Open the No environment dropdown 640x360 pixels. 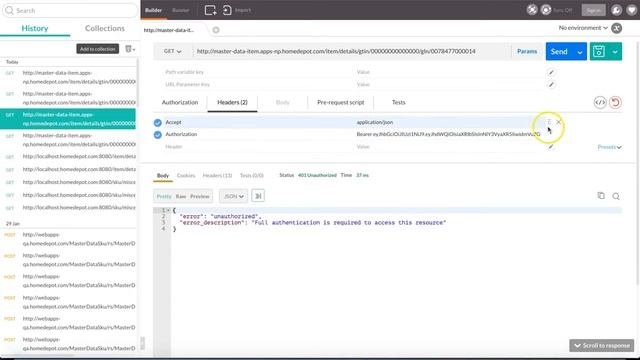(583, 28)
